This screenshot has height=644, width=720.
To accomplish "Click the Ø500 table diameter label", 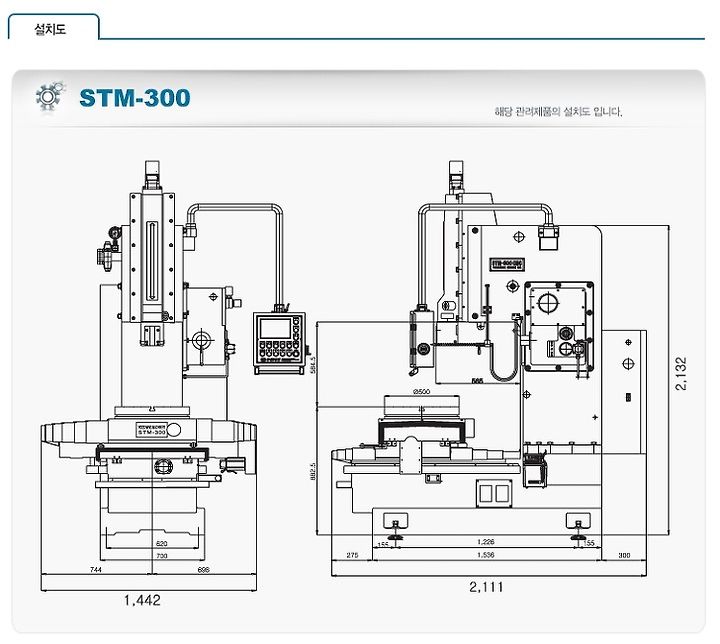I will click(x=422, y=391).
